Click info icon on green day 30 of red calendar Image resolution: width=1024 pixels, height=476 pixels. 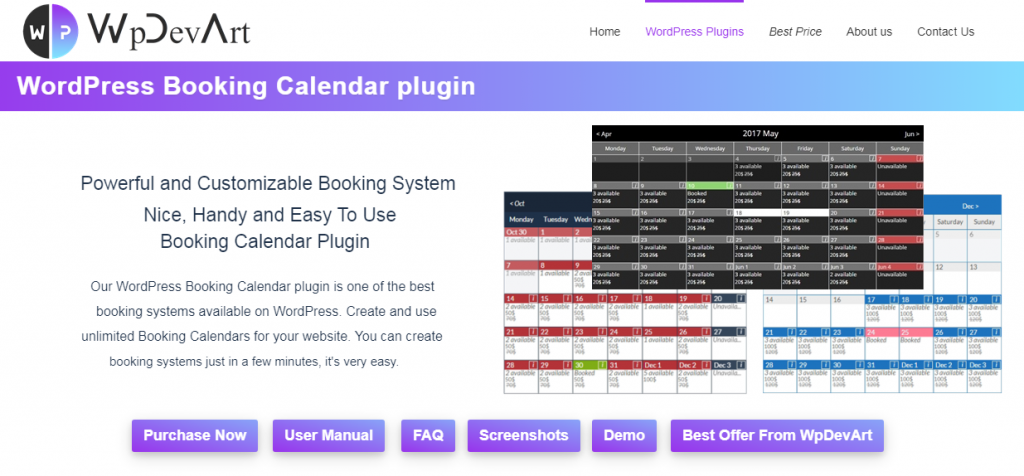[x=602, y=365]
